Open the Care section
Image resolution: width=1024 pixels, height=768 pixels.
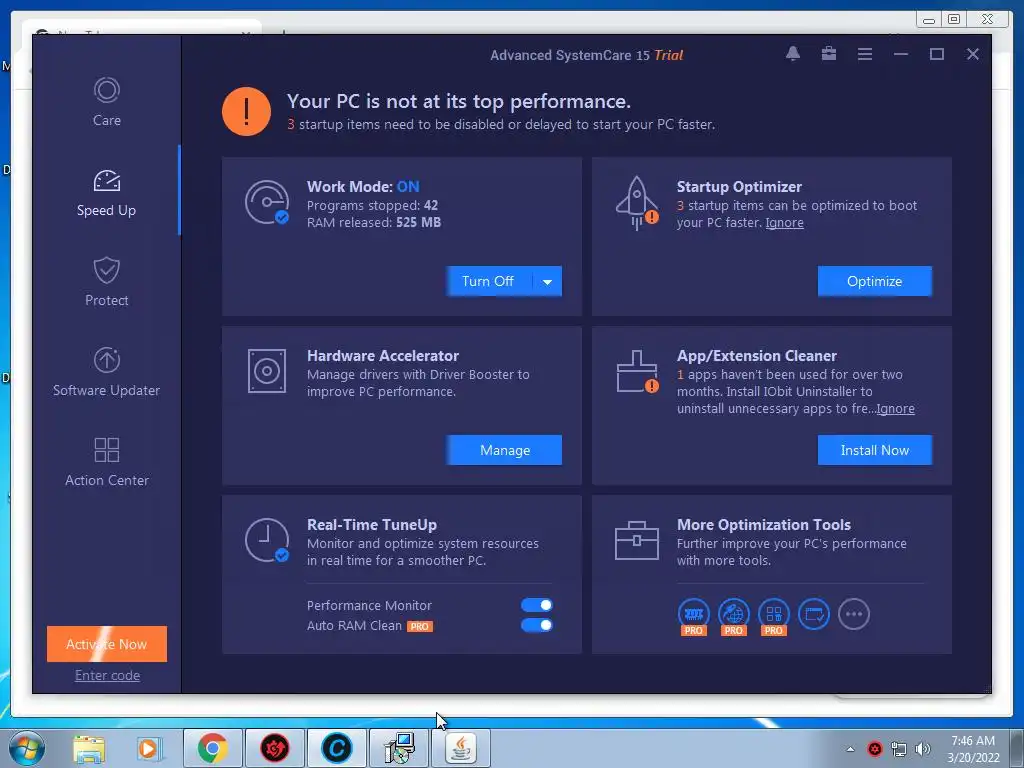[x=106, y=103]
